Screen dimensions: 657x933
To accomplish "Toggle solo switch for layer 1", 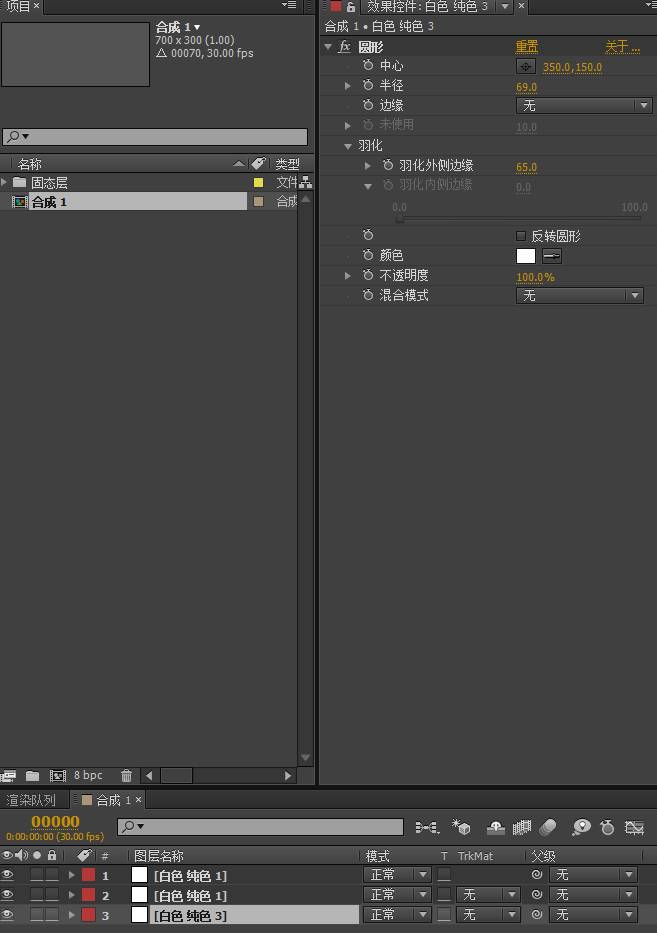I will [x=37, y=874].
